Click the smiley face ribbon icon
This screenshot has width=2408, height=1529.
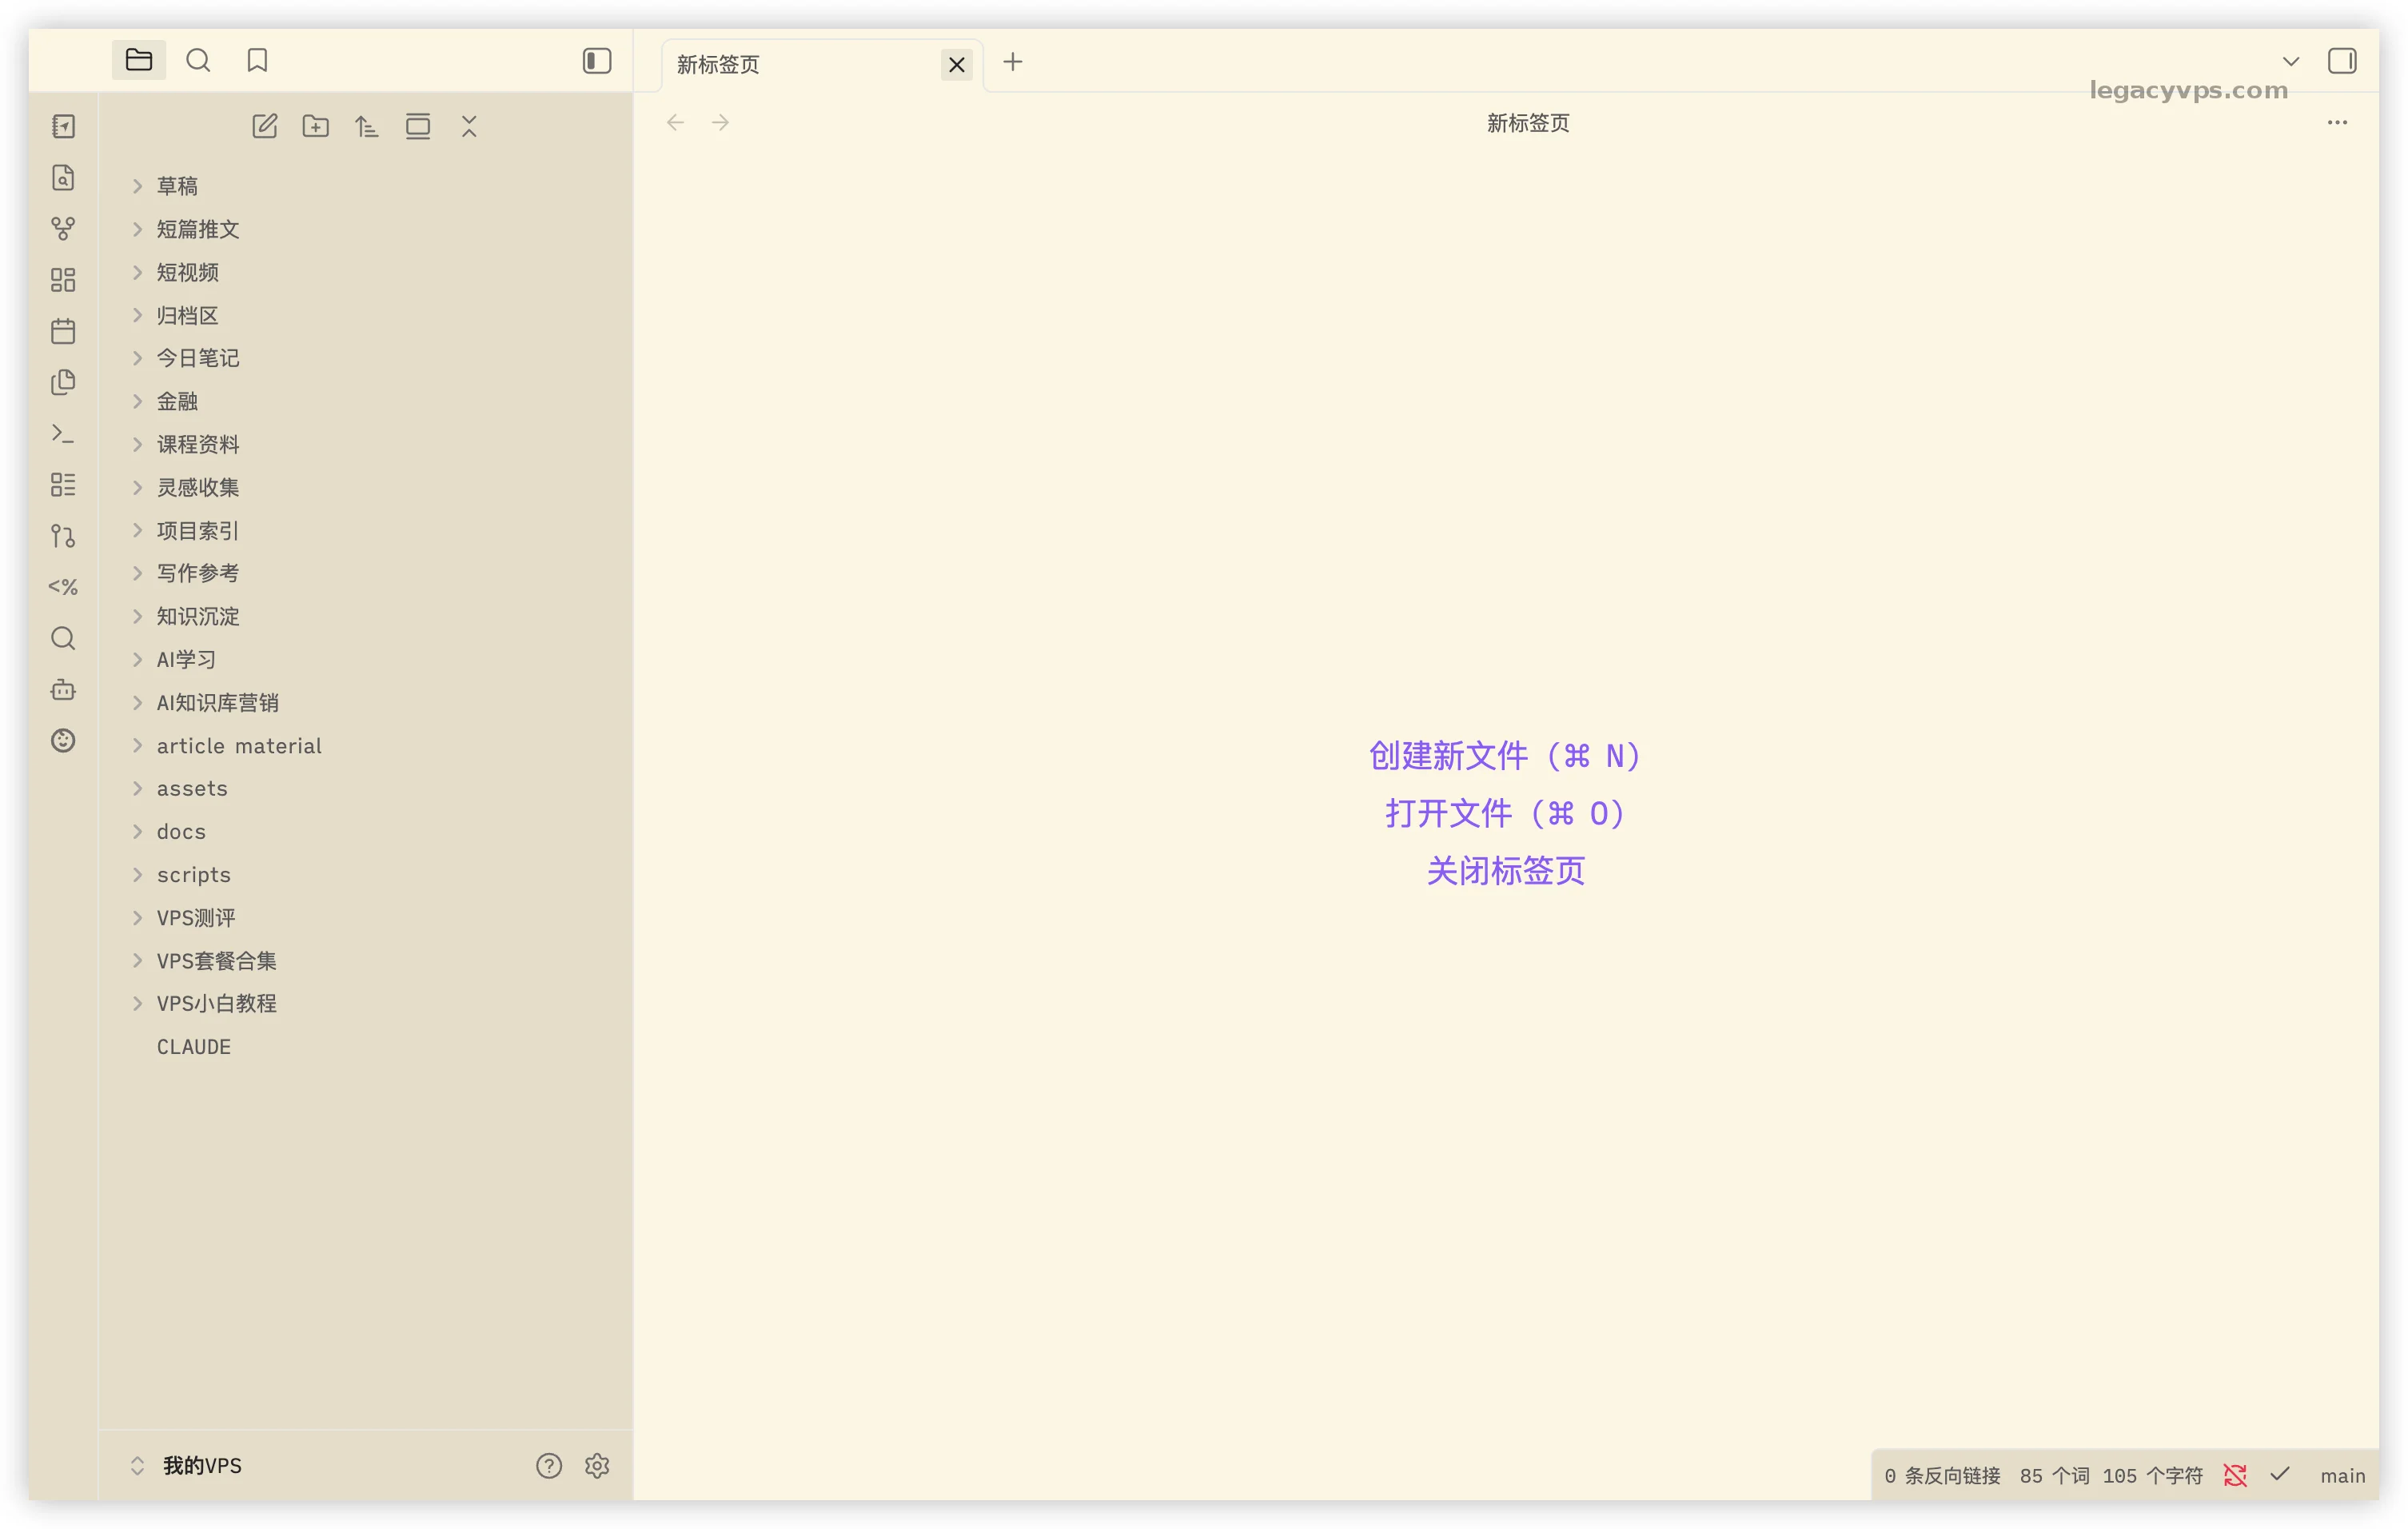(63, 741)
